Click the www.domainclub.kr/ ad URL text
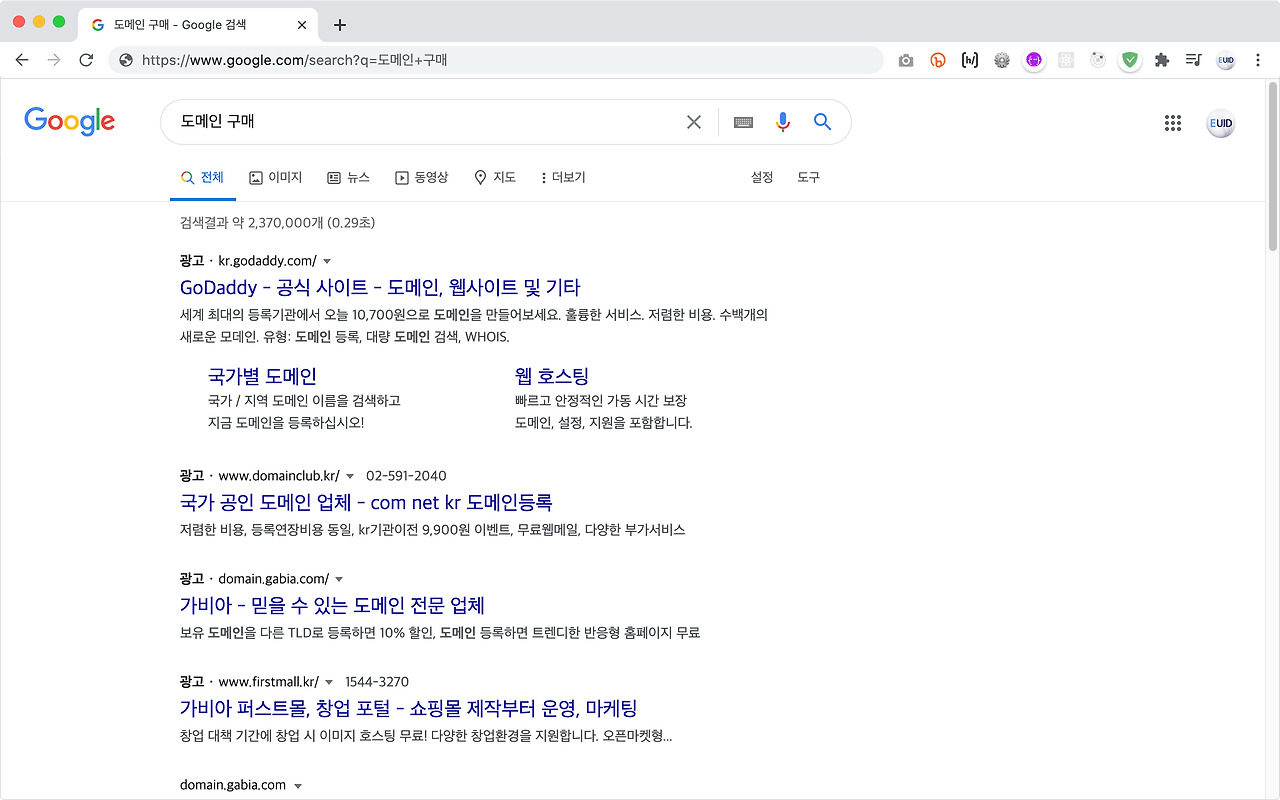This screenshot has height=800, width=1280. click(x=279, y=476)
